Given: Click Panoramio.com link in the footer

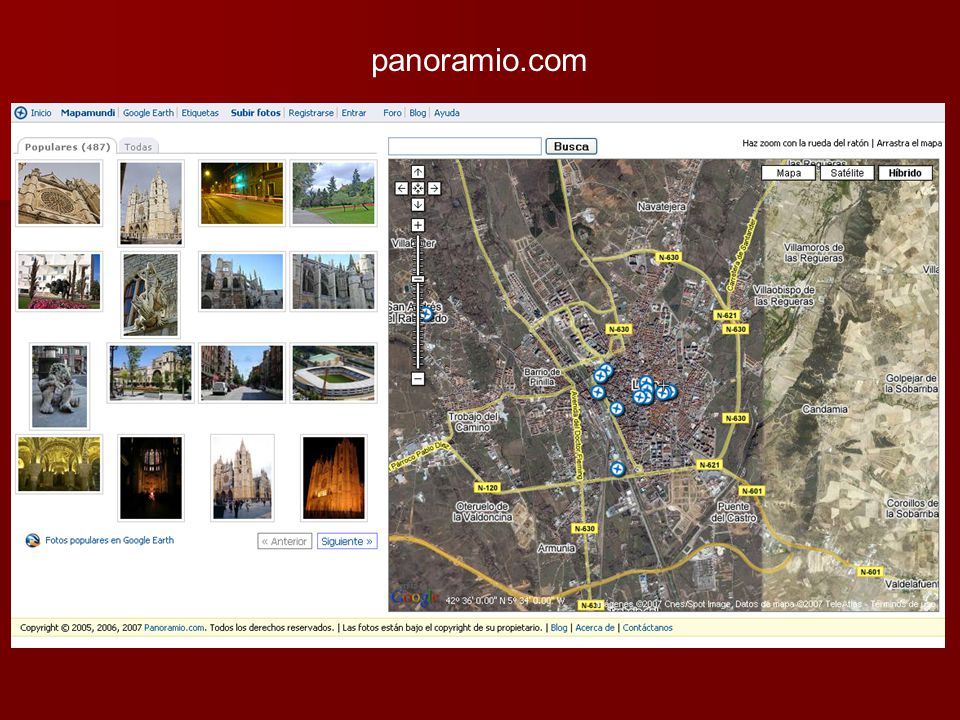Looking at the screenshot, I should [174, 628].
